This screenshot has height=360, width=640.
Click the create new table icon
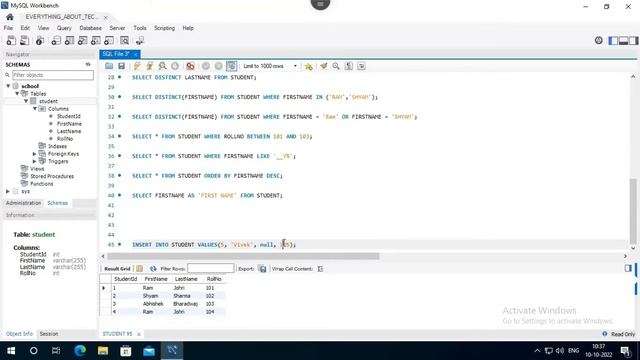point(69,40)
